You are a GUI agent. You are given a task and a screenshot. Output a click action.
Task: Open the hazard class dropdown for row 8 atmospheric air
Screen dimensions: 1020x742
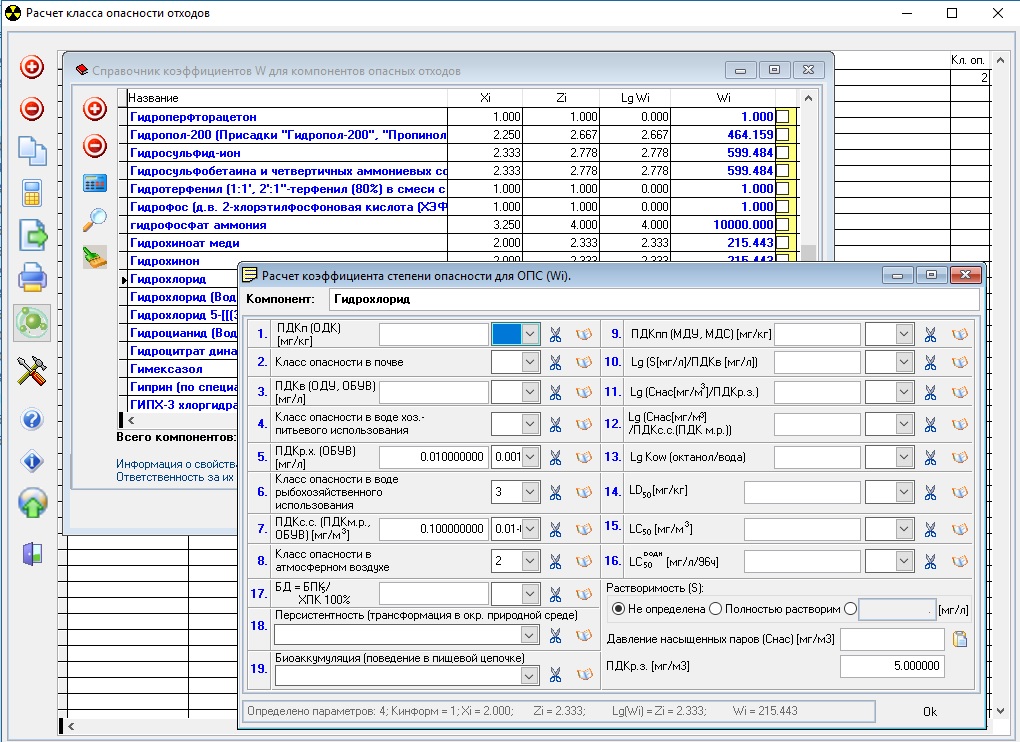[530, 562]
